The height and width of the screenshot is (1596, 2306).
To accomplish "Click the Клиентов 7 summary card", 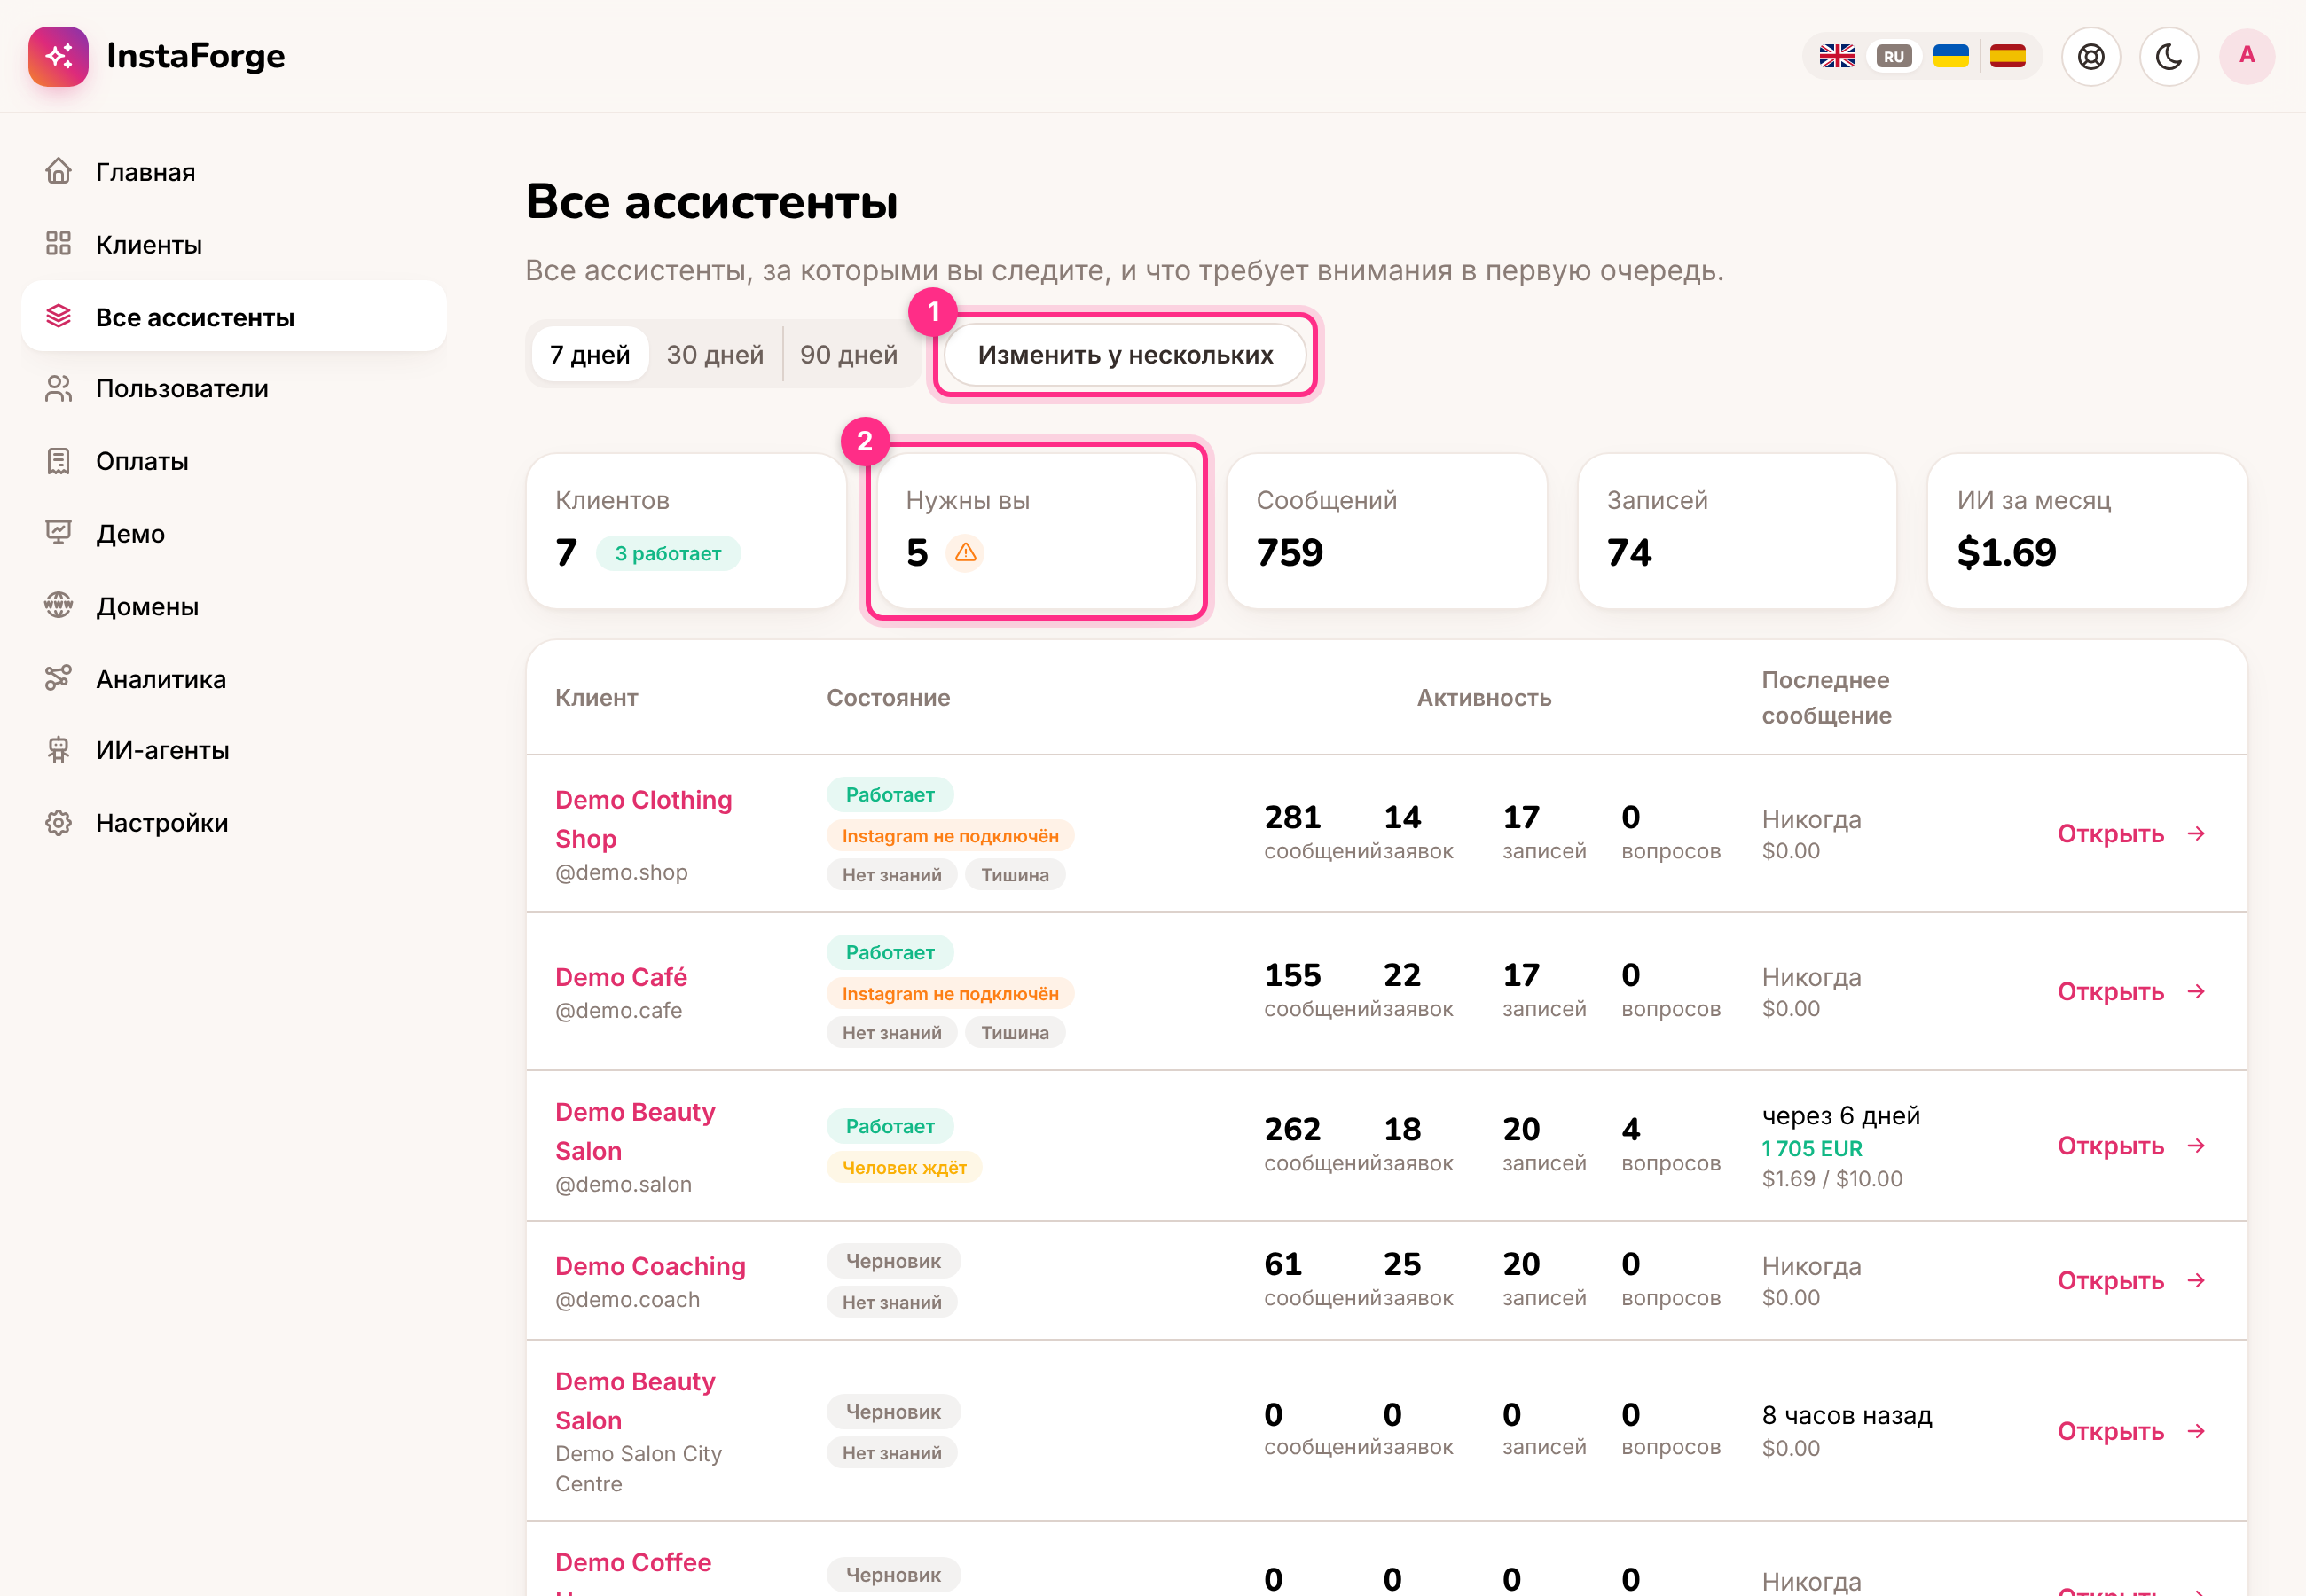I will coord(686,531).
